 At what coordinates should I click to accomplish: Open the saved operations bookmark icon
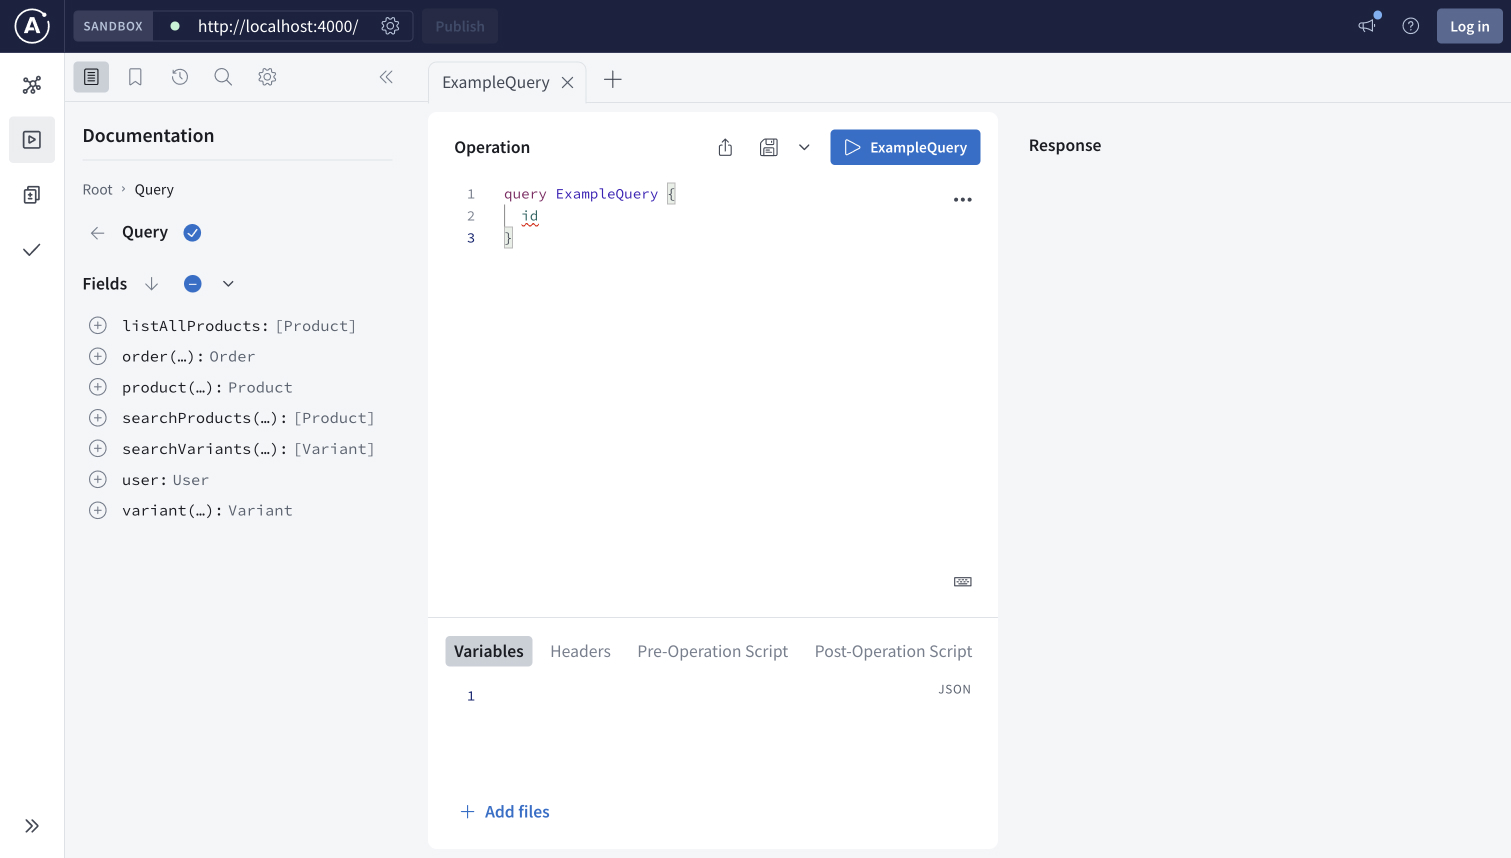(135, 77)
